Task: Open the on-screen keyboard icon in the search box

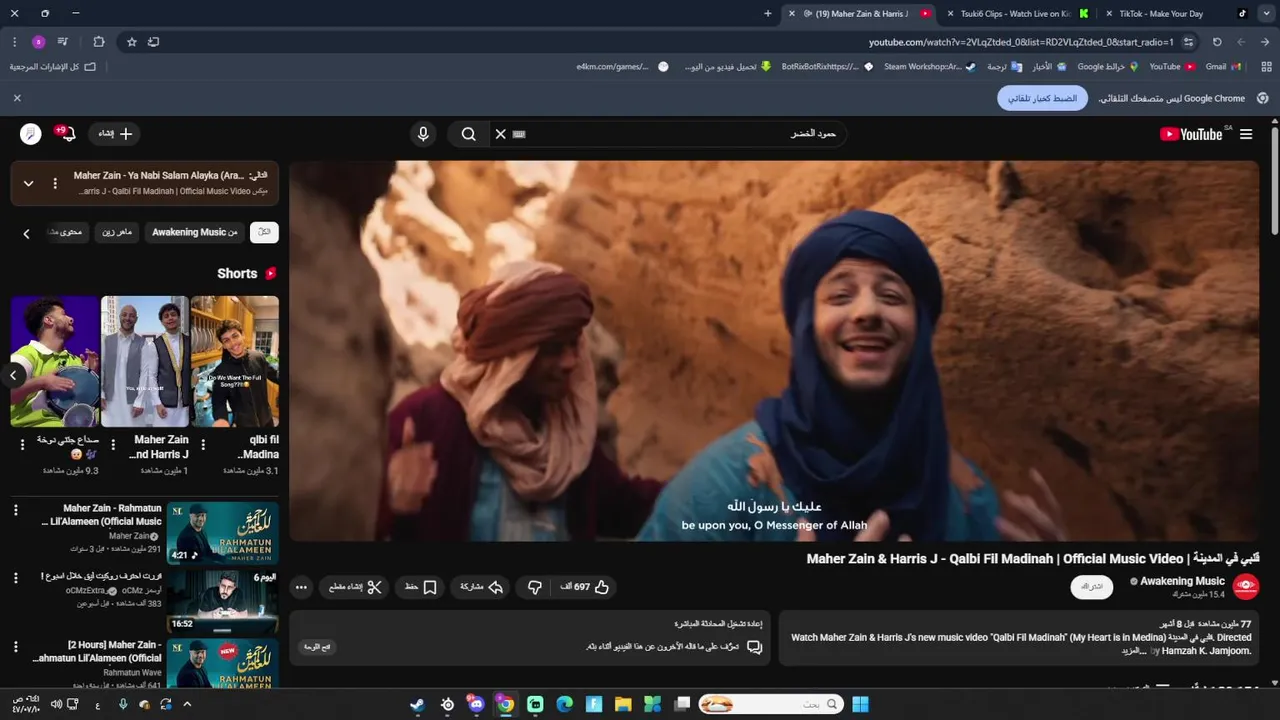Action: click(x=519, y=134)
